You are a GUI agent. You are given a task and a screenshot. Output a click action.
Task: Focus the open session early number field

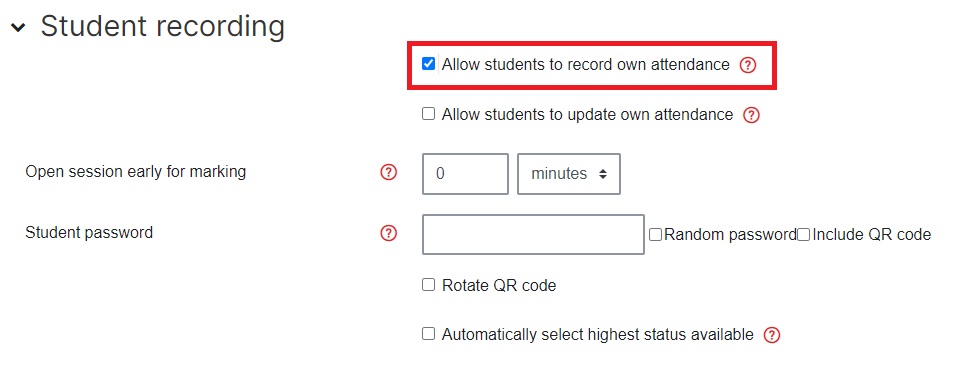pos(465,174)
